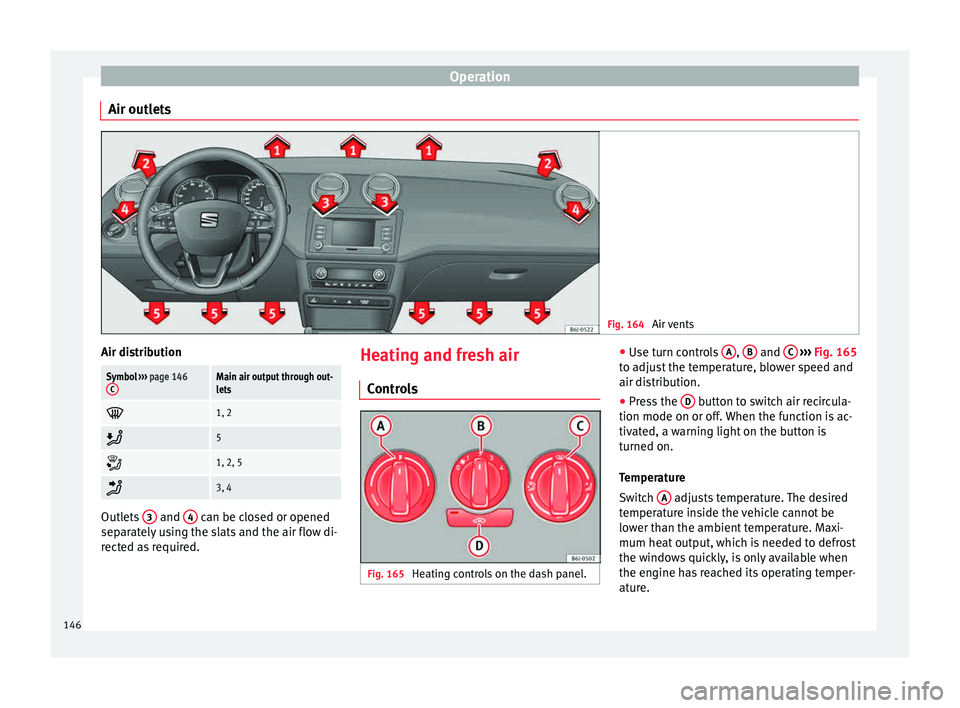The image size is (960, 708).
Task: Click circled B in 'Use turn controls' line
Action: pyautogui.click(x=749, y=352)
